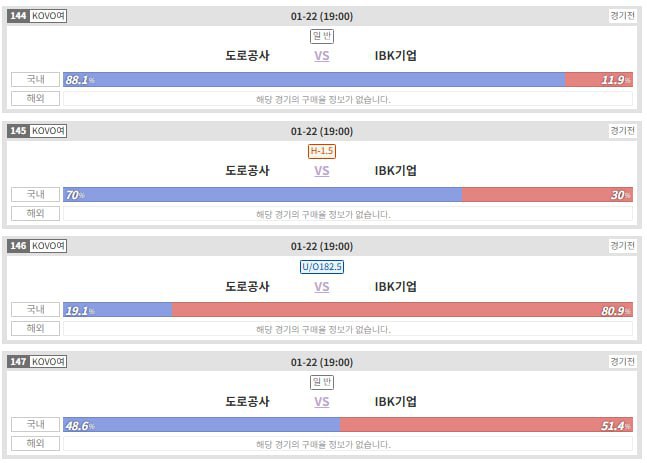Click the 일반 tag in match 144
Screen dimensions: 647x463
[322, 36]
